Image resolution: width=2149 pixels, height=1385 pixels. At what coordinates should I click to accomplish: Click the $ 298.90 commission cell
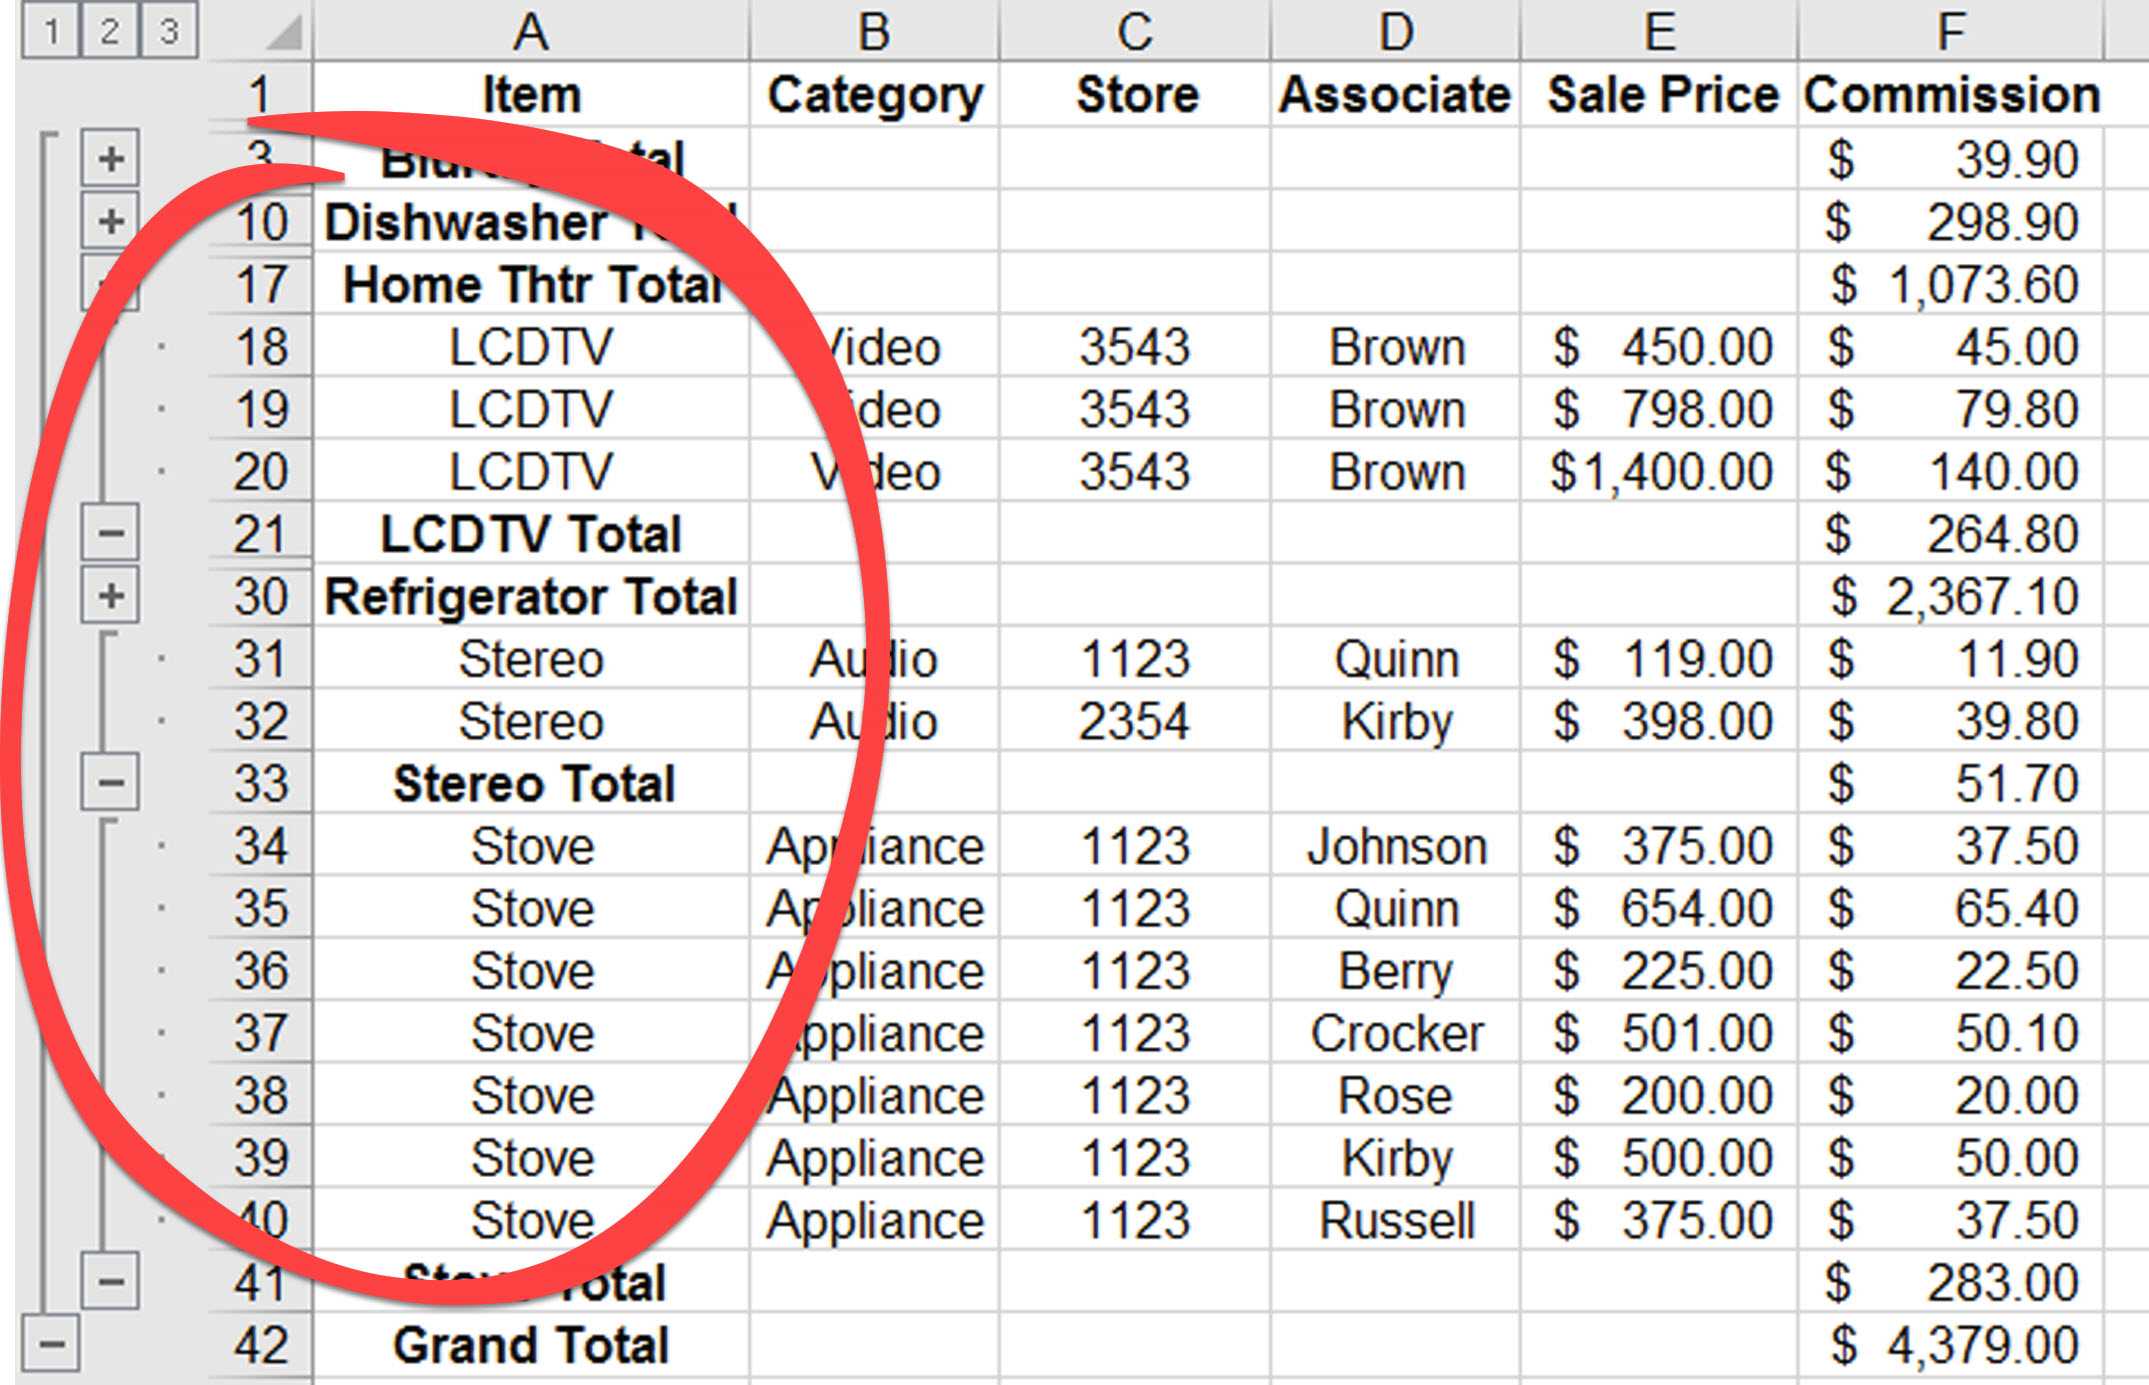point(1951,221)
